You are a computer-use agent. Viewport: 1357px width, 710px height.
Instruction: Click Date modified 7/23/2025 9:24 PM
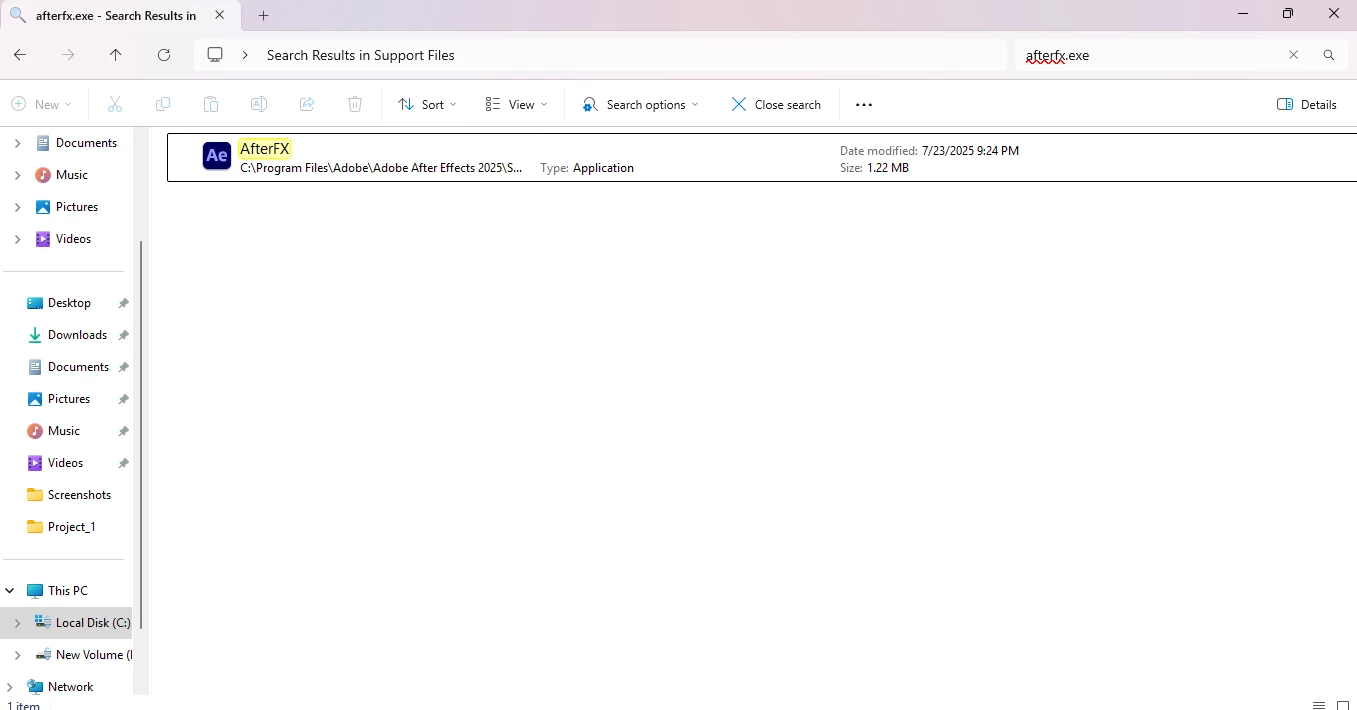(929, 151)
